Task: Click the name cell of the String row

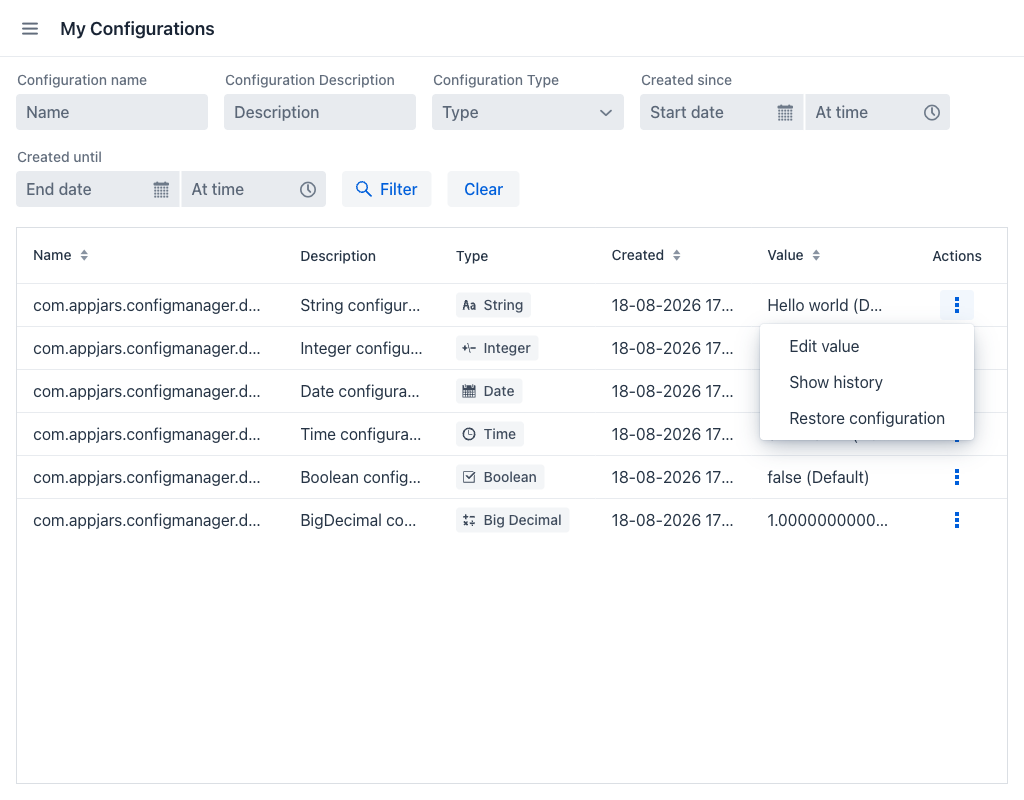Action: tap(147, 305)
